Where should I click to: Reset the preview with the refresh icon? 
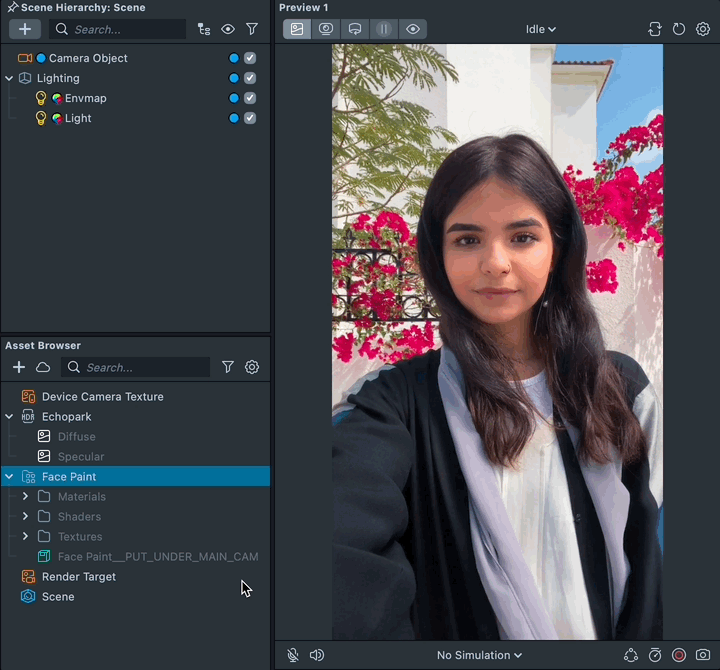tap(679, 29)
